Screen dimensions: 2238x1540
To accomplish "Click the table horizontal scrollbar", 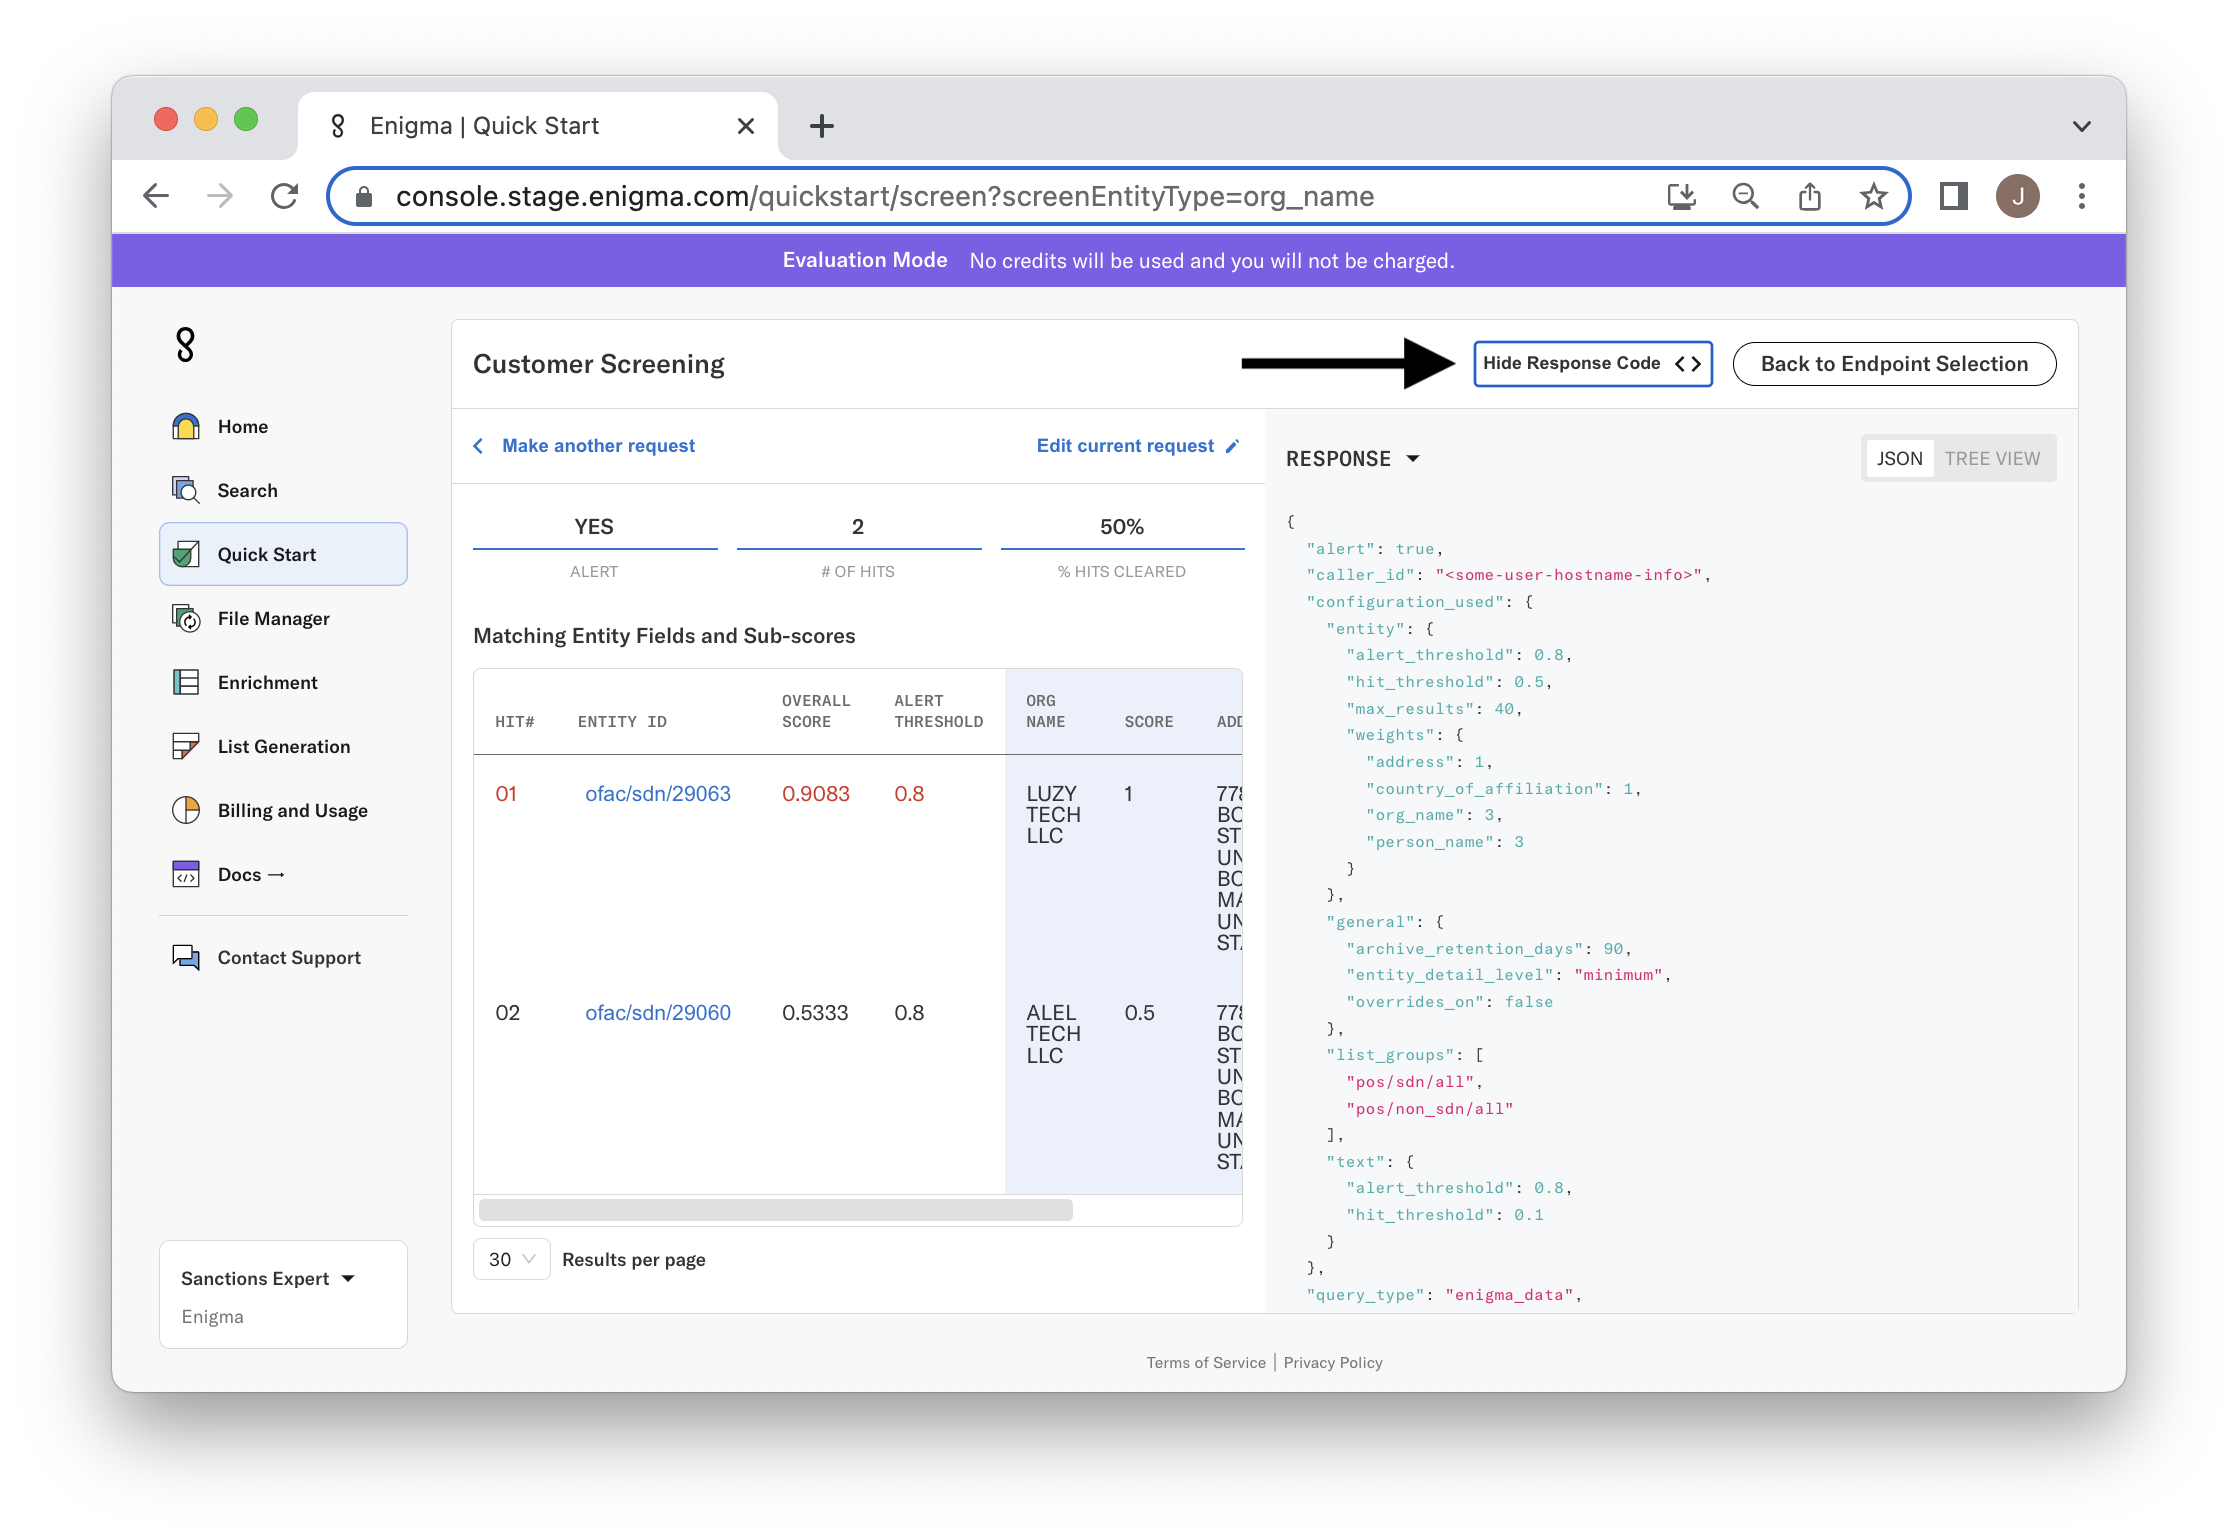I will pyautogui.click(x=775, y=1211).
